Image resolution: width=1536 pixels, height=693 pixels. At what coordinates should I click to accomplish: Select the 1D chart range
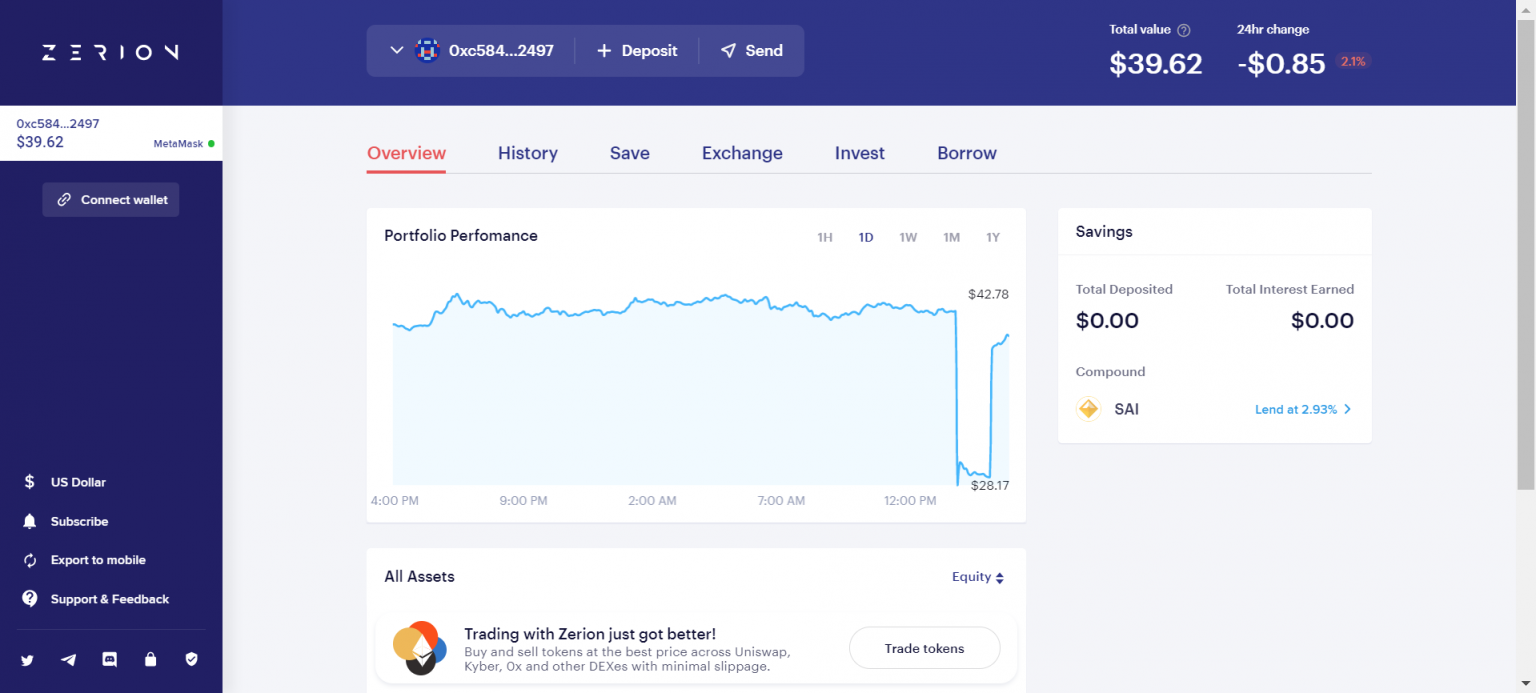coord(866,237)
